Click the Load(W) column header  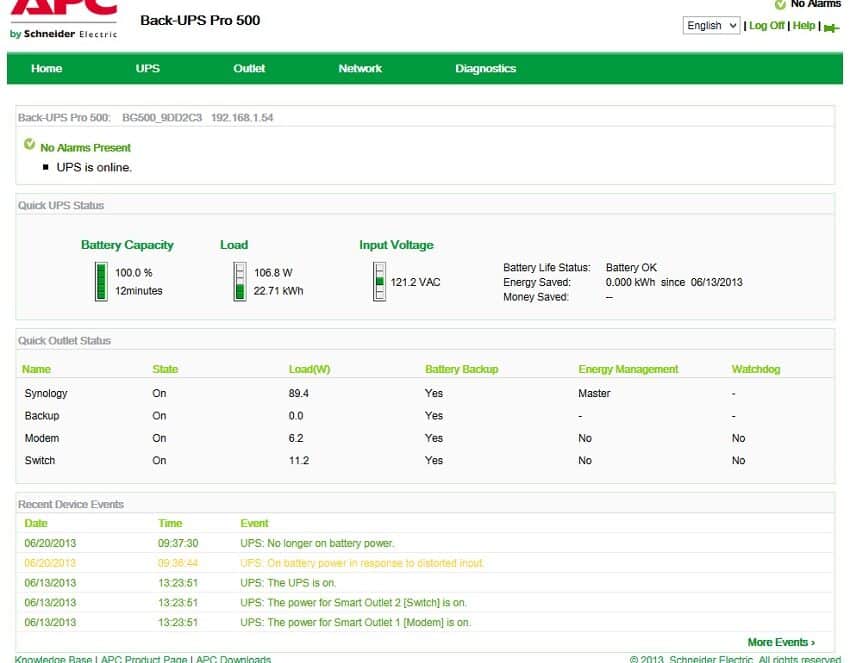point(310,369)
